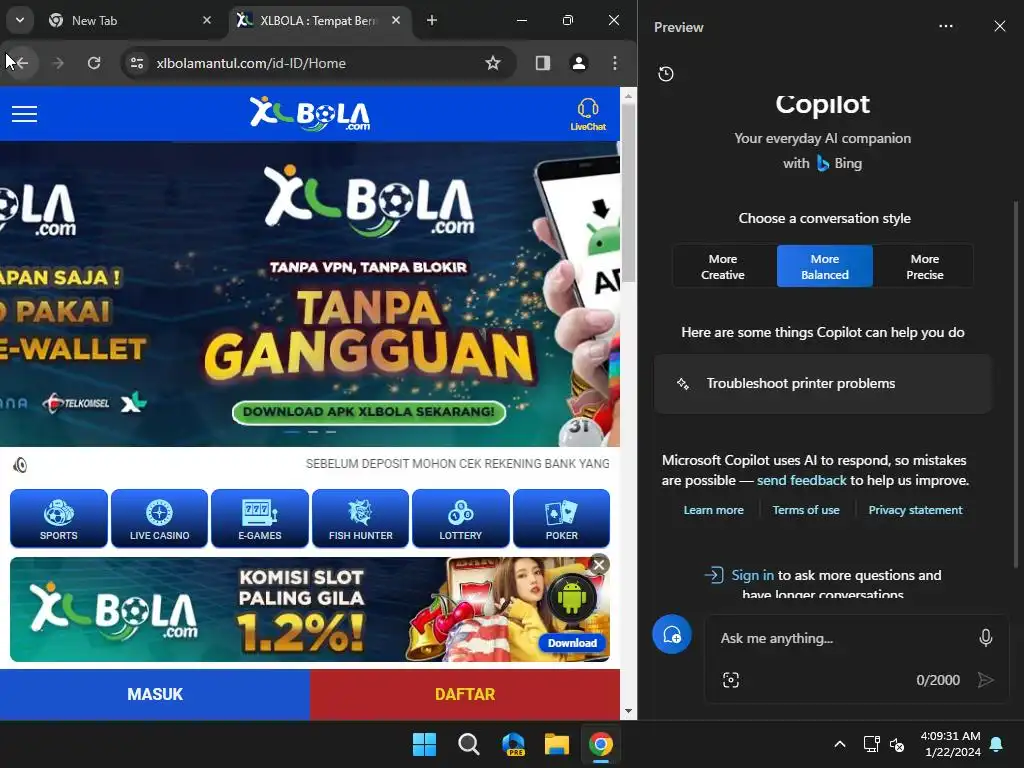This screenshot has width=1024, height=768.
Task: Open the Terms of use link
Action: point(806,510)
